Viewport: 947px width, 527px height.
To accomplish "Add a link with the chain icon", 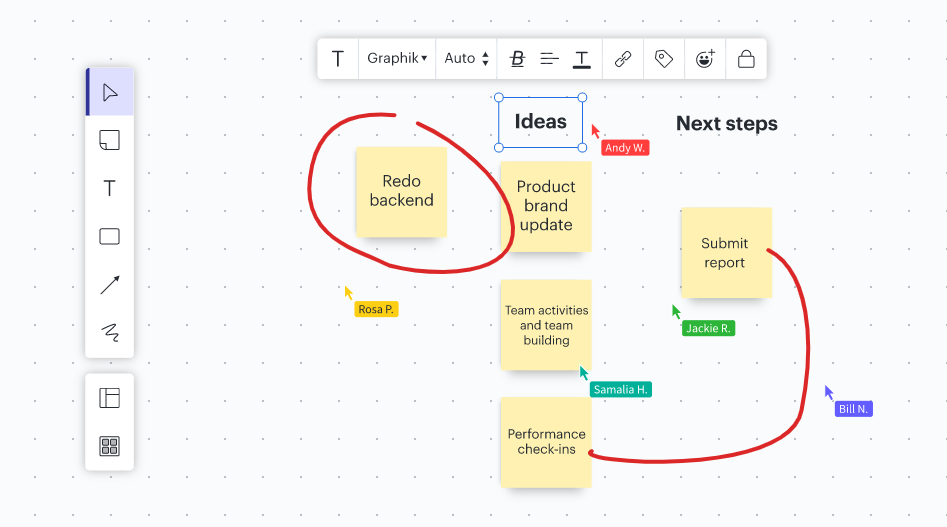I will point(623,59).
